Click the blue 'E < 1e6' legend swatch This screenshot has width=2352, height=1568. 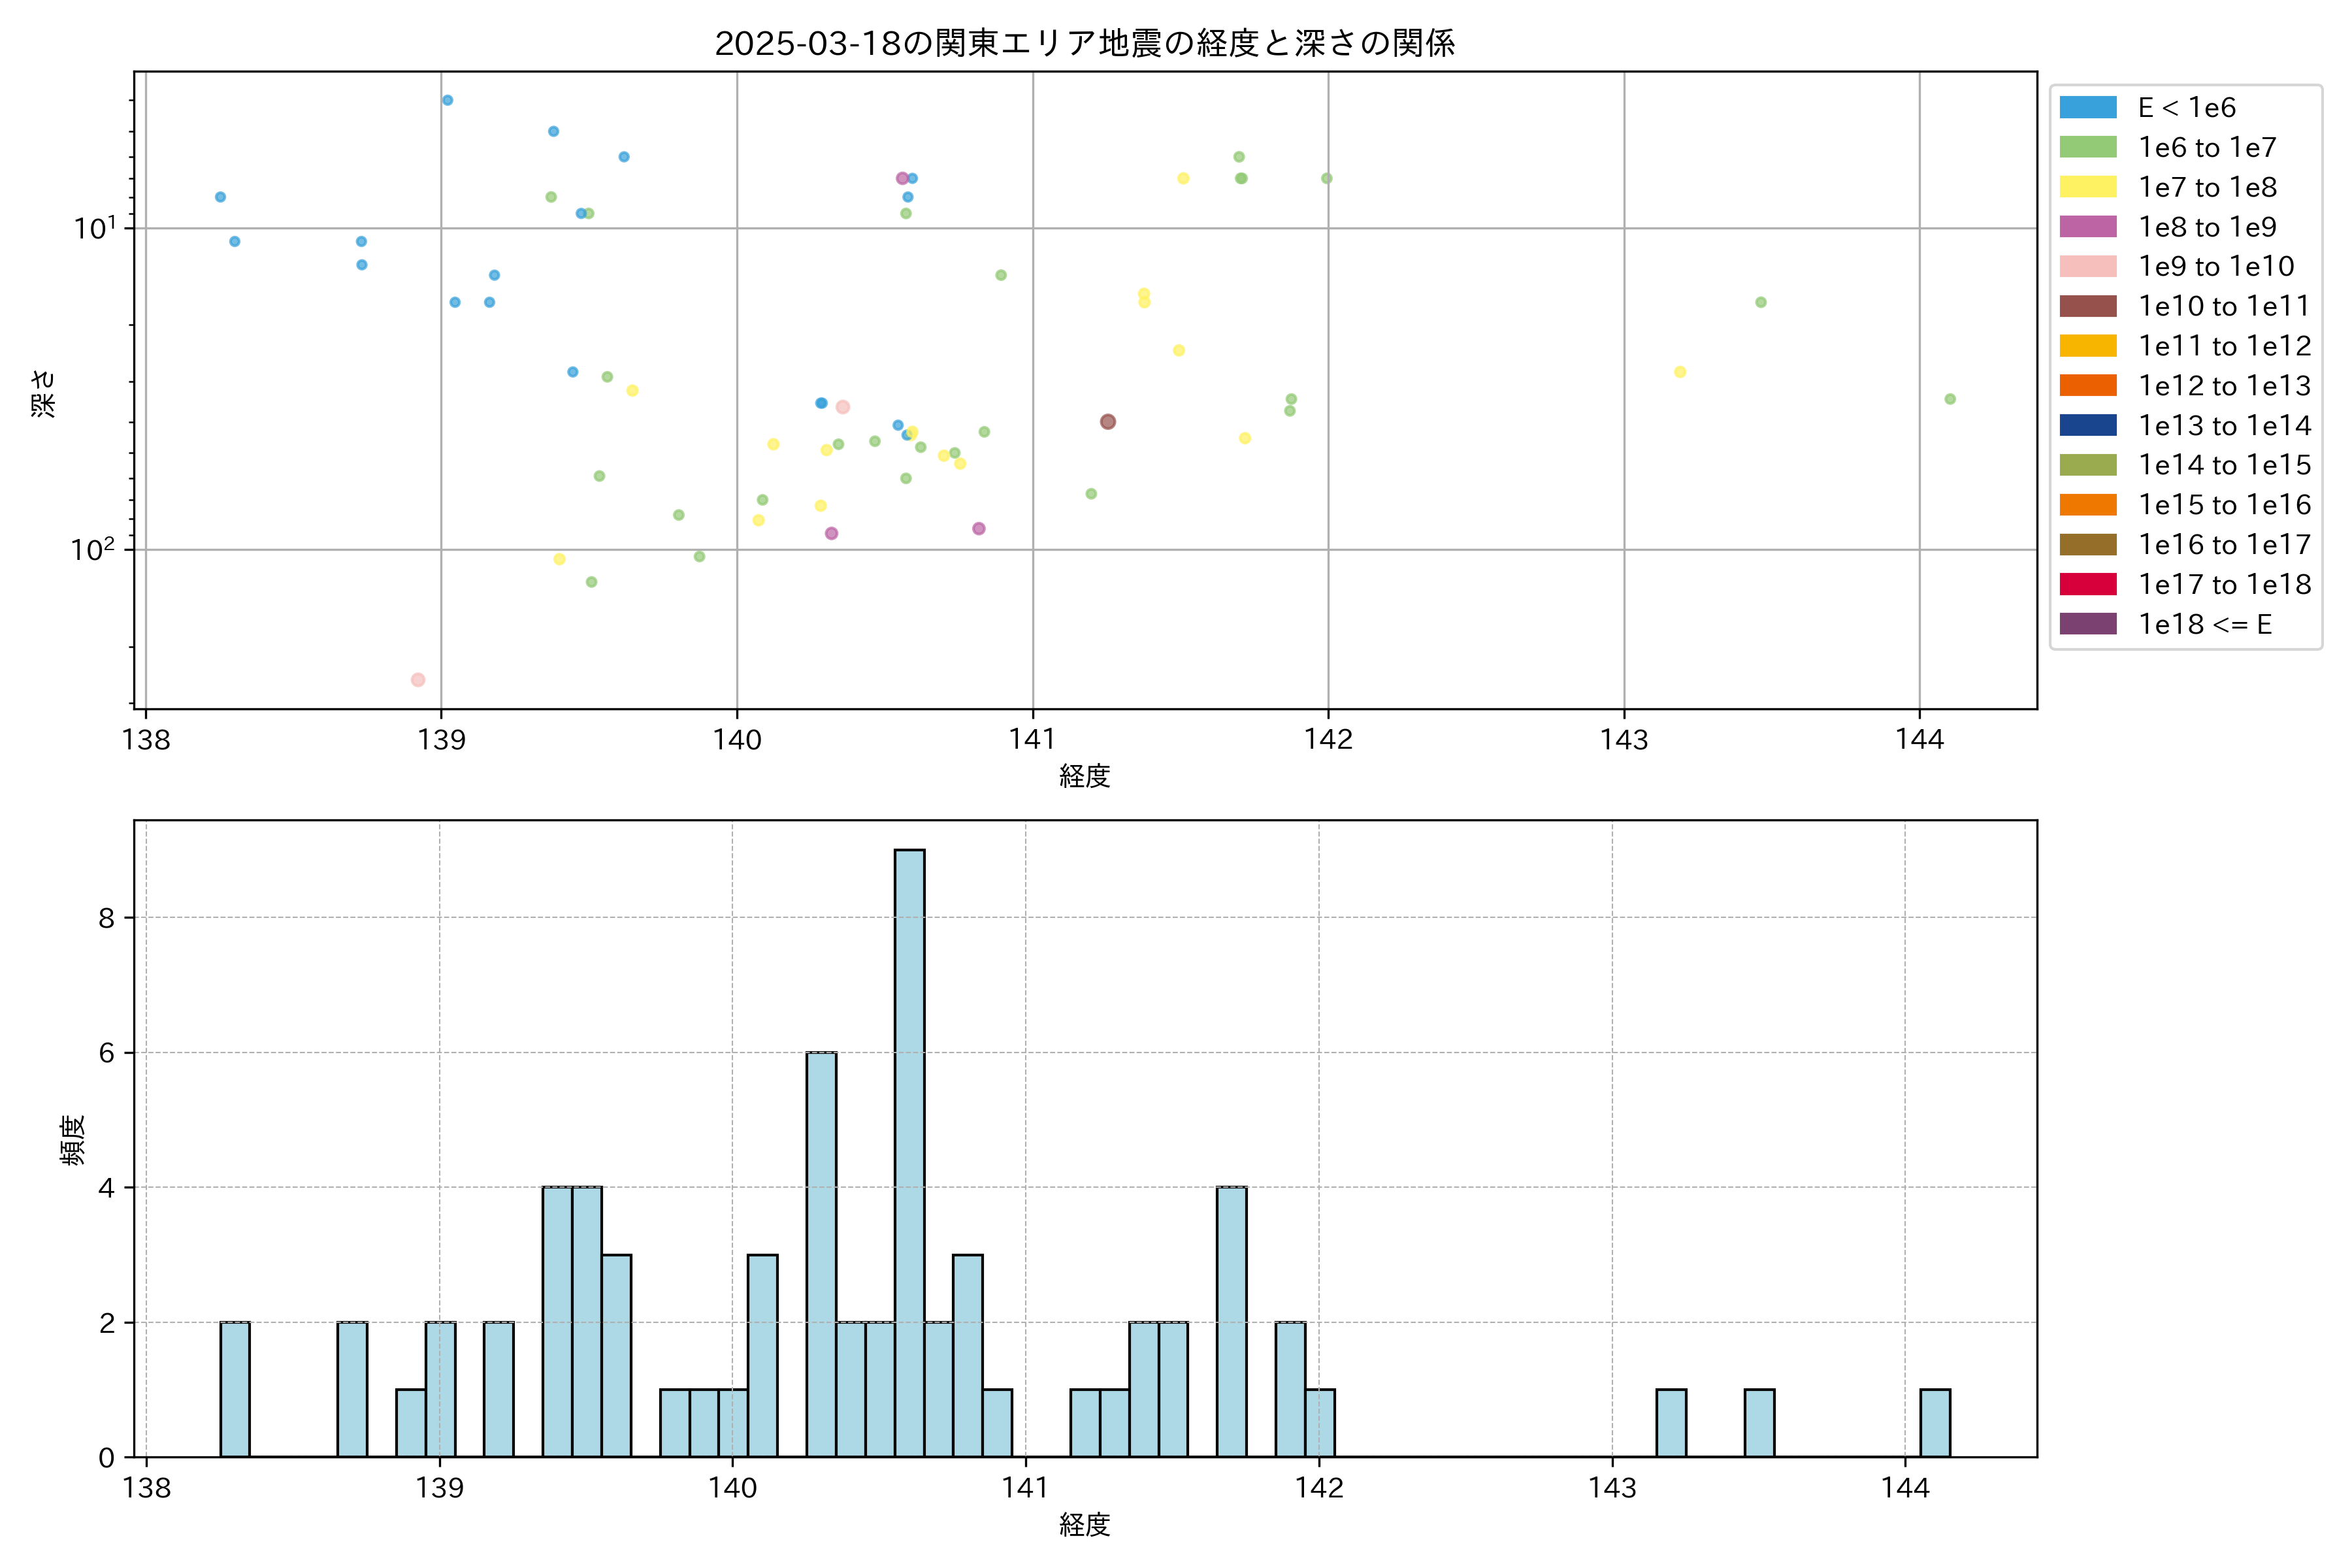click(2087, 108)
